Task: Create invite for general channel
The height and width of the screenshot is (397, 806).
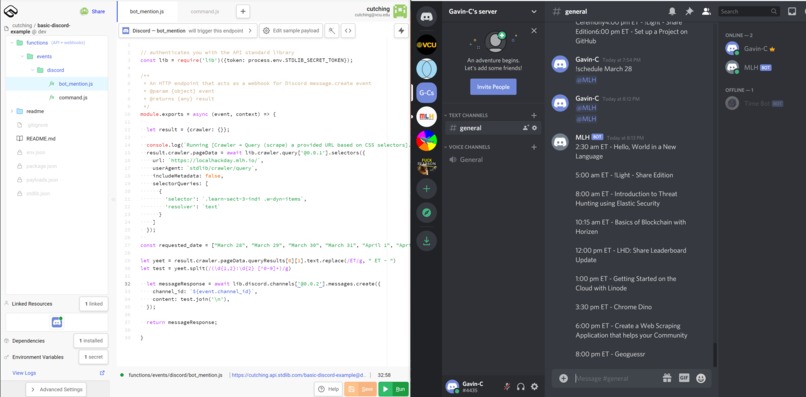Action: tap(525, 128)
